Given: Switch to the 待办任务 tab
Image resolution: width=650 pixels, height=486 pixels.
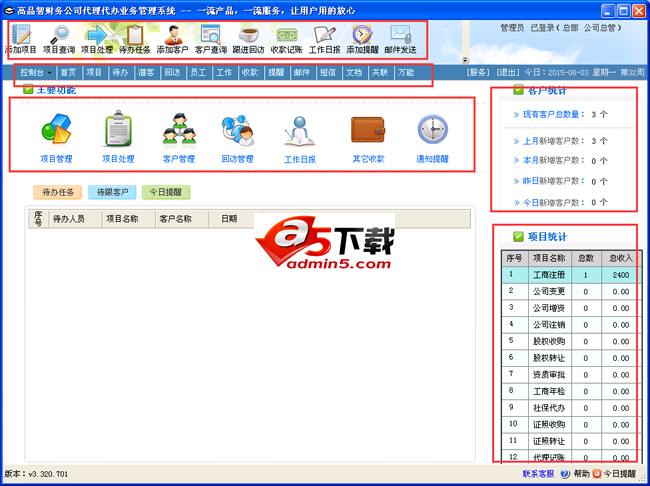Looking at the screenshot, I should tap(58, 192).
